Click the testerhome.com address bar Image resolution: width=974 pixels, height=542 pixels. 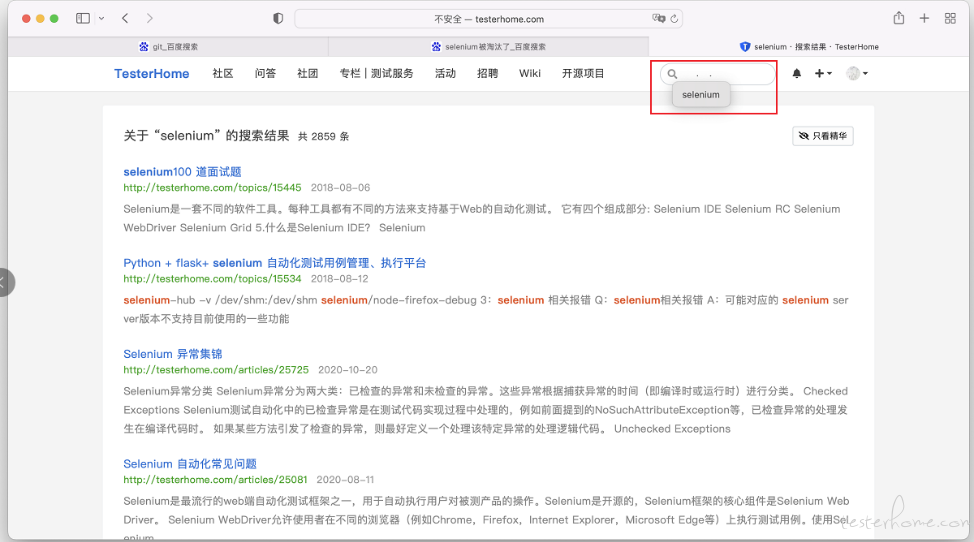(x=488, y=19)
